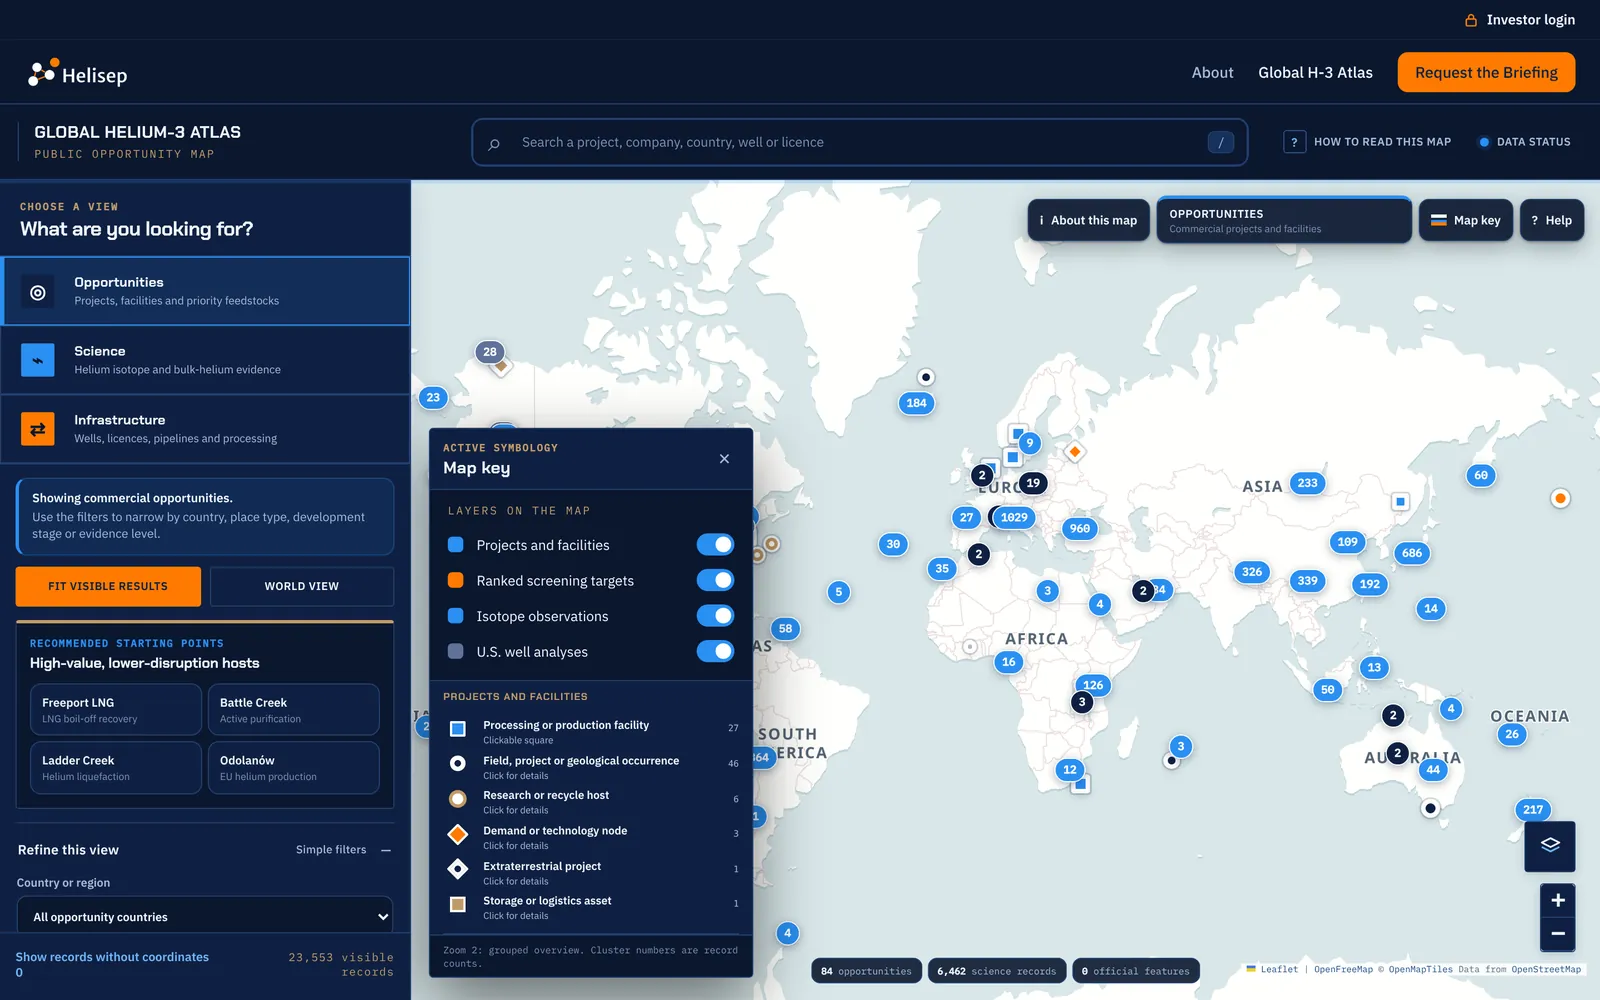1600x1000 pixels.
Task: Click Field, project or geological occurrence icon
Action: pos(458,764)
